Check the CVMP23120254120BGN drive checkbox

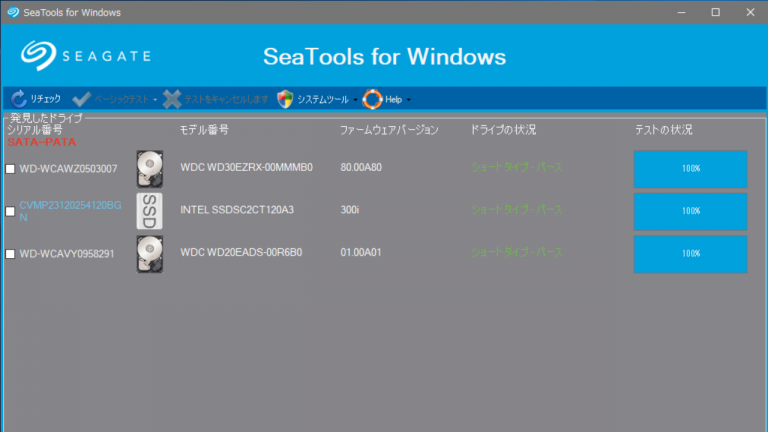point(10,212)
